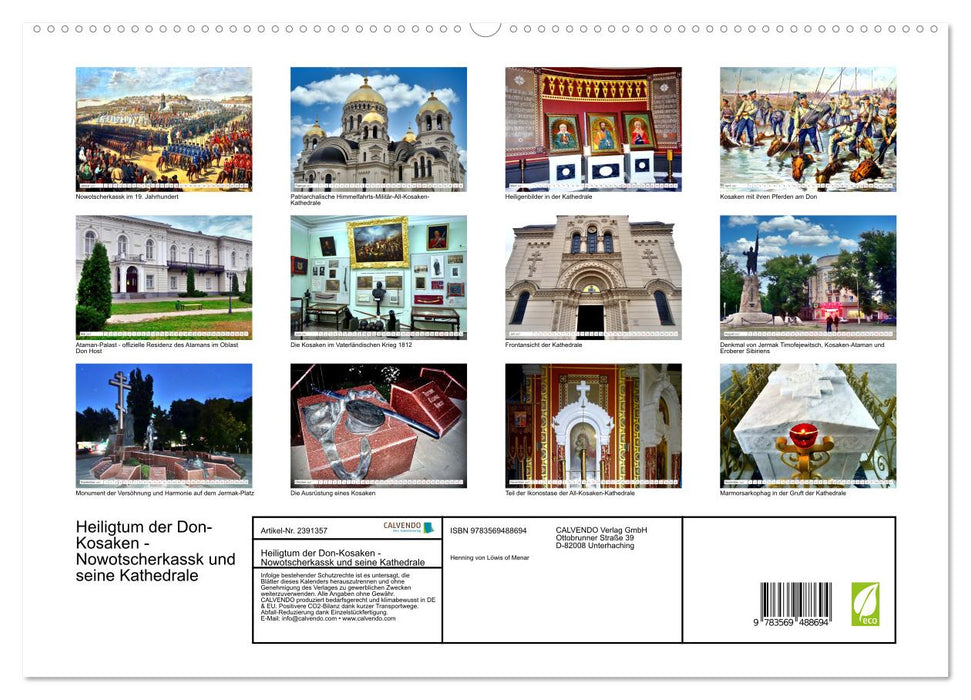The width and height of the screenshot is (971, 700).
Task: Click the E-Mail info@calvendo.com line
Action: tap(328, 618)
